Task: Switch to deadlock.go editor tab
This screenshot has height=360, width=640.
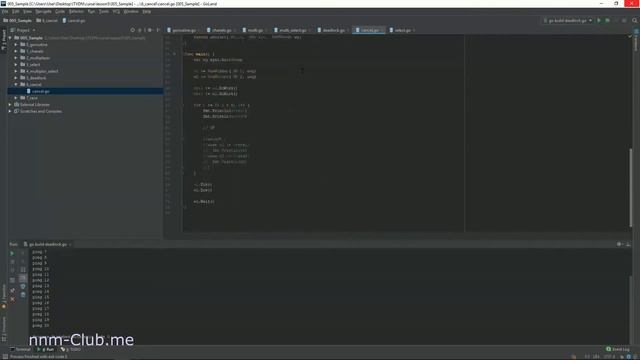Action: (333, 30)
